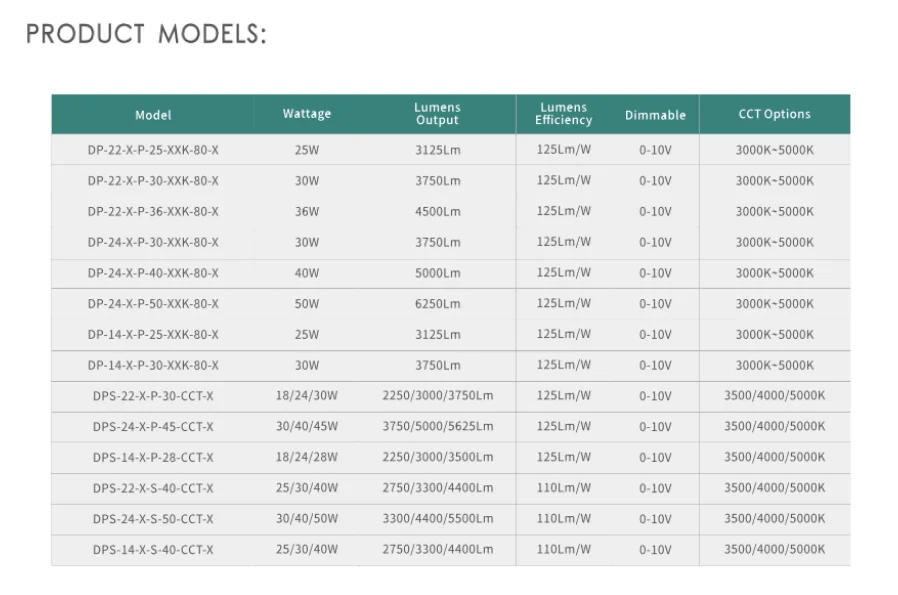Image resolution: width=898 pixels, height=595 pixels.
Task: Select the Lumens Efficiency column header
Action: [563, 114]
